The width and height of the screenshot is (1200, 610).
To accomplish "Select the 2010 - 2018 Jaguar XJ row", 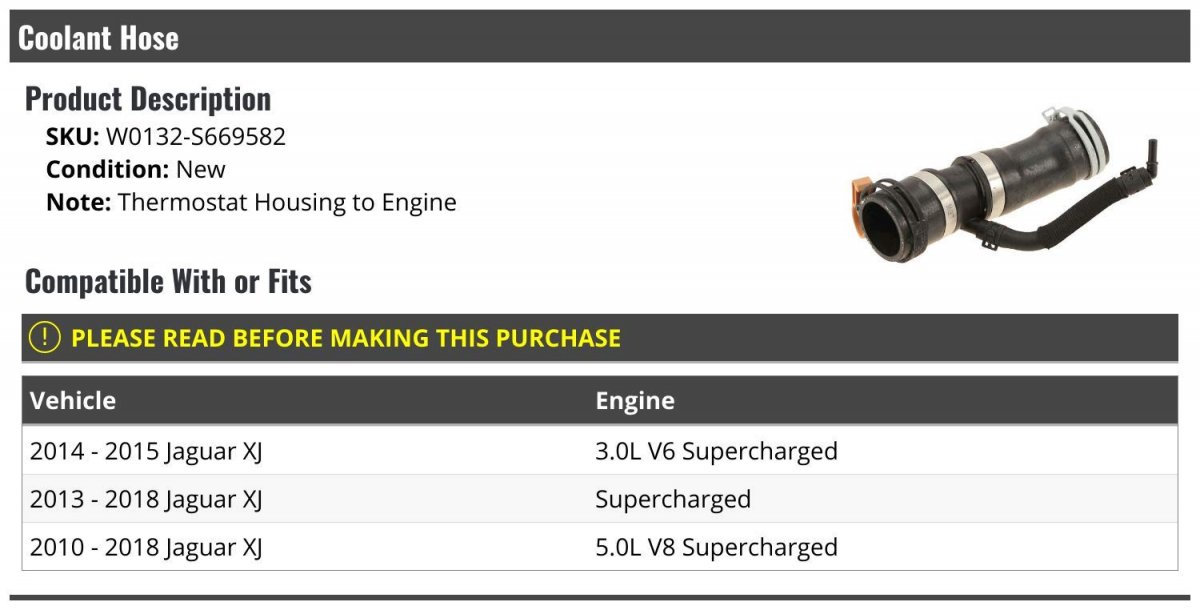I will [x=600, y=547].
